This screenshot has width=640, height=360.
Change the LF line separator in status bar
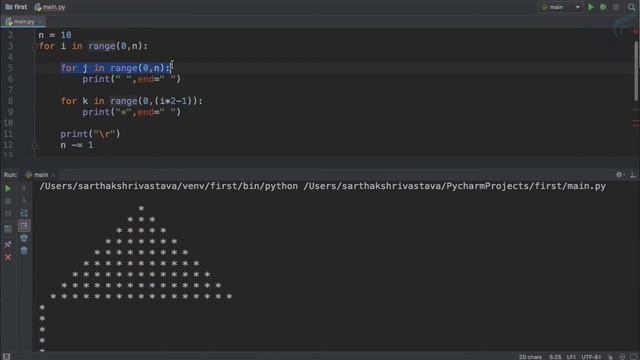(x=571, y=357)
